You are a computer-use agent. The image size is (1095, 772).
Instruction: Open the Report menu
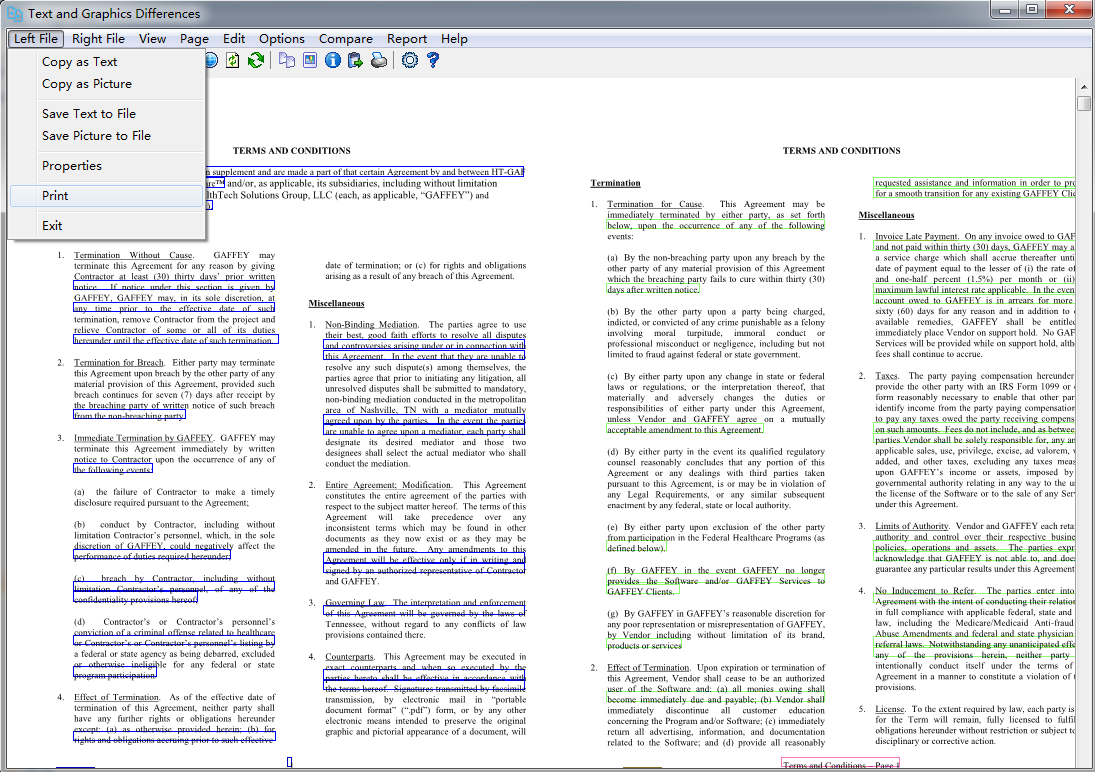pos(407,38)
